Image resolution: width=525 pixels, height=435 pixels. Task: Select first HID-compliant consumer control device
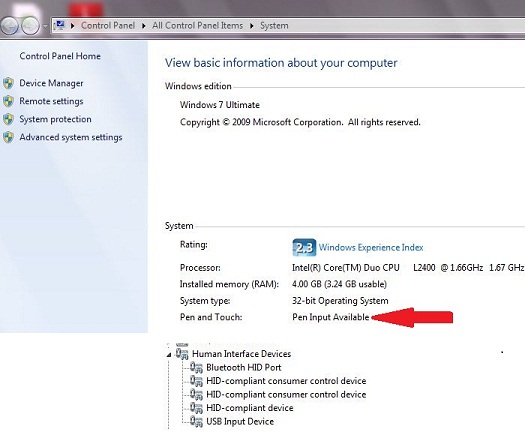286,381
